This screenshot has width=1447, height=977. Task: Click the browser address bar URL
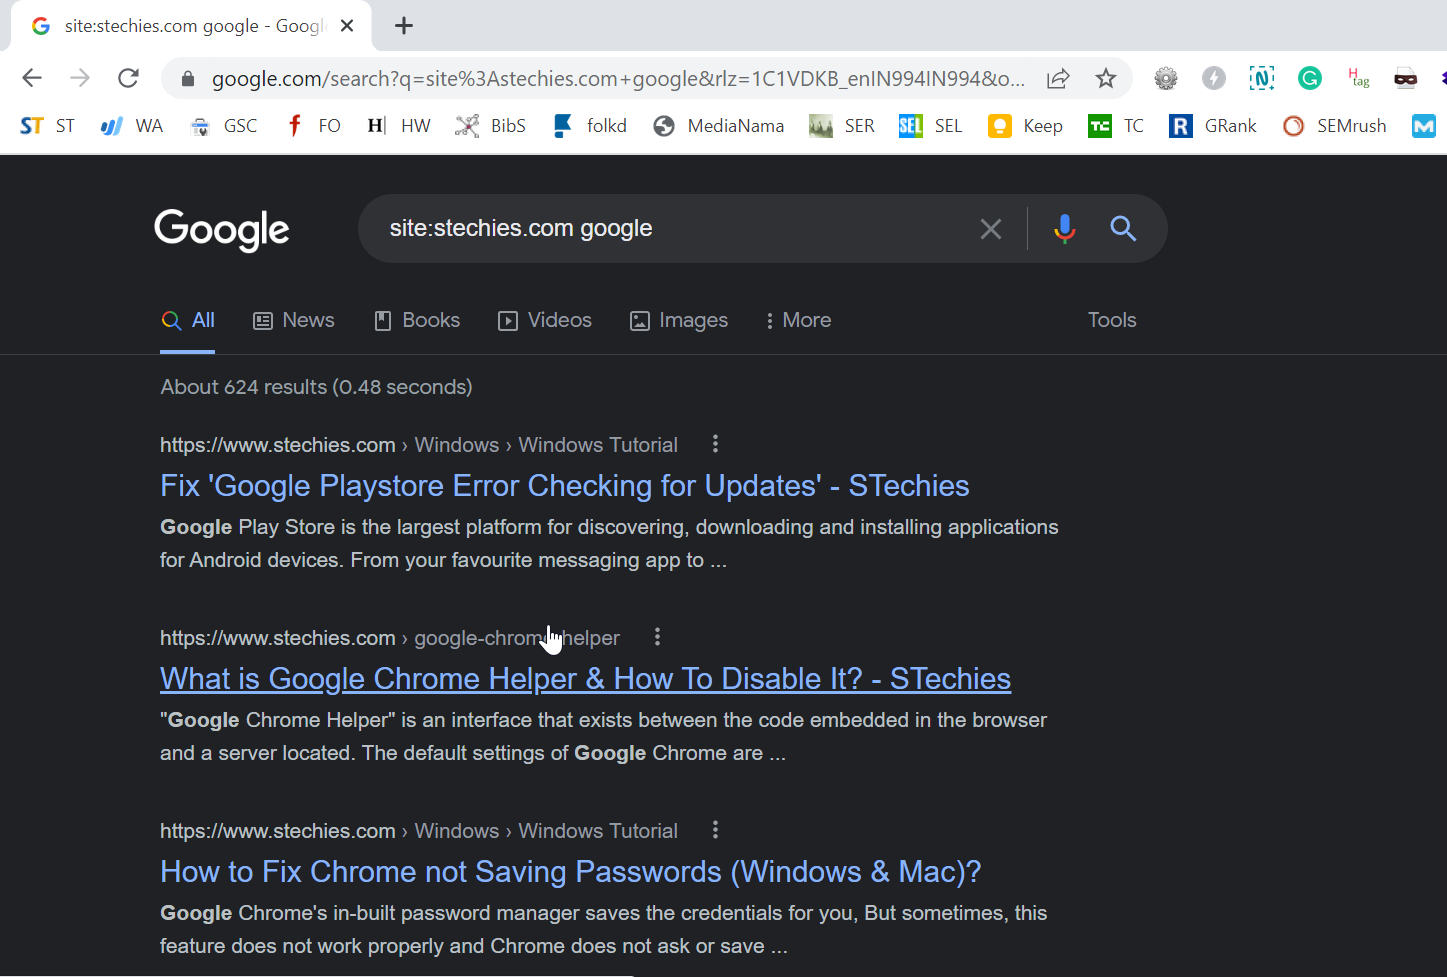[x=618, y=78]
